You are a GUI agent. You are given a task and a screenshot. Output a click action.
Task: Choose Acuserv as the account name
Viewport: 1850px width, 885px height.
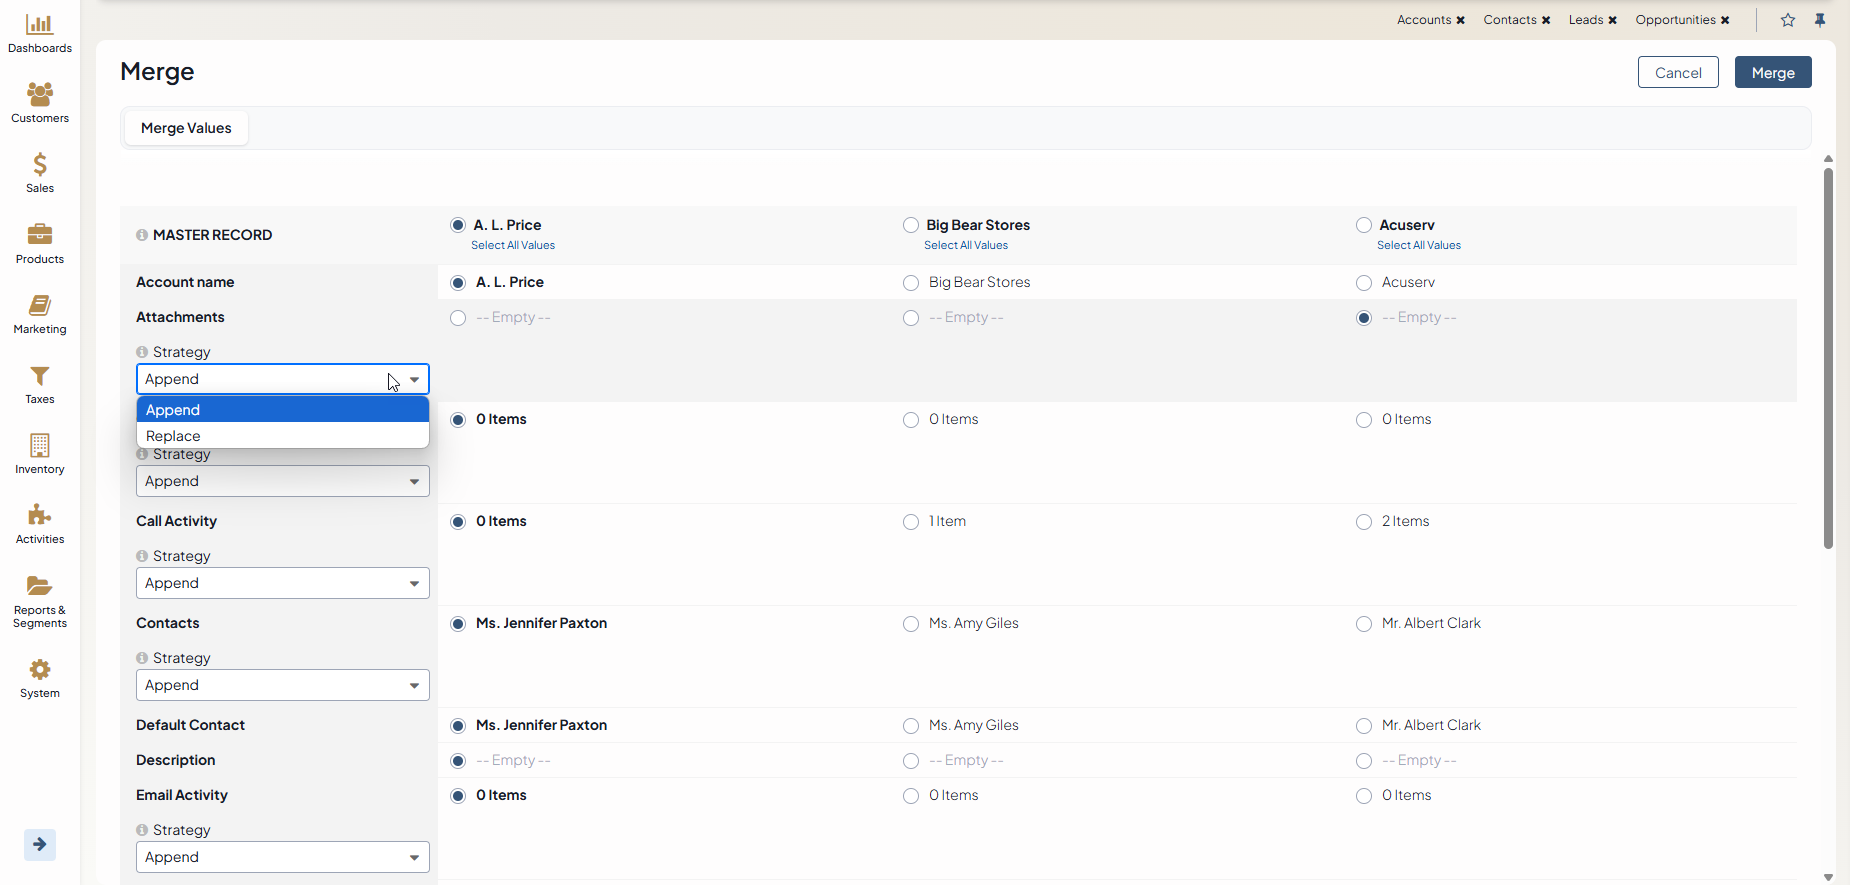(x=1364, y=283)
